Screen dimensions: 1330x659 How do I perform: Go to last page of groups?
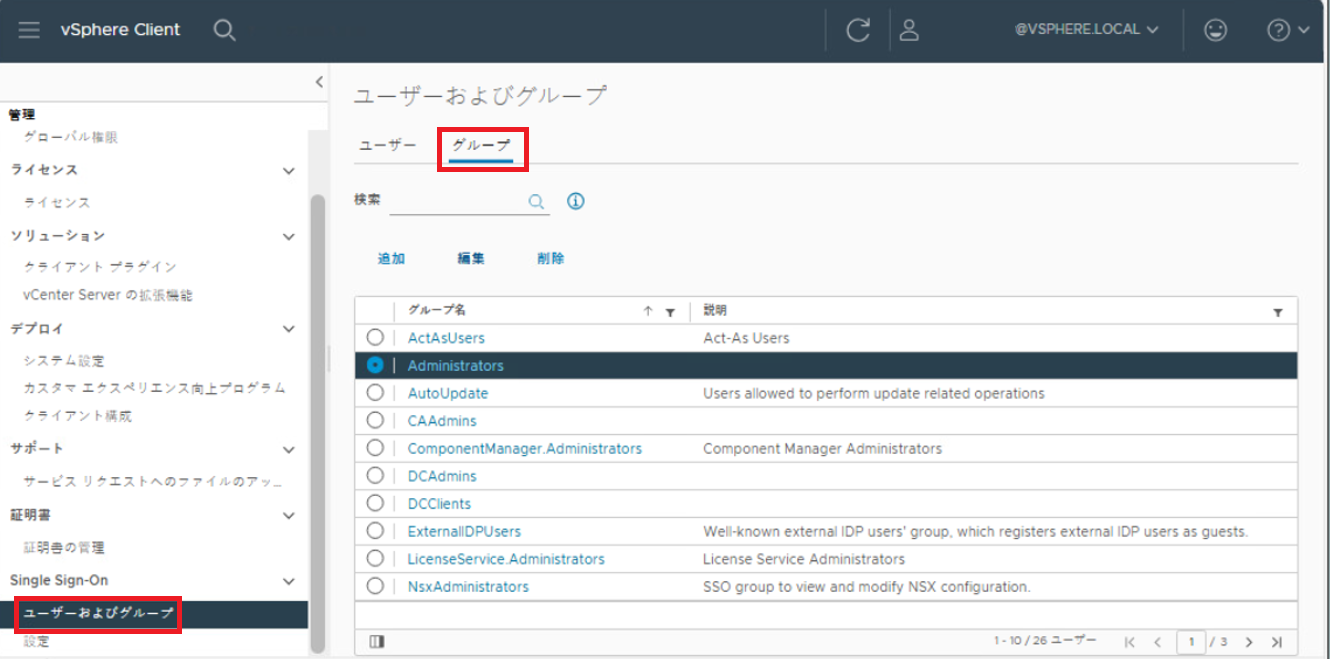[x=1276, y=642]
